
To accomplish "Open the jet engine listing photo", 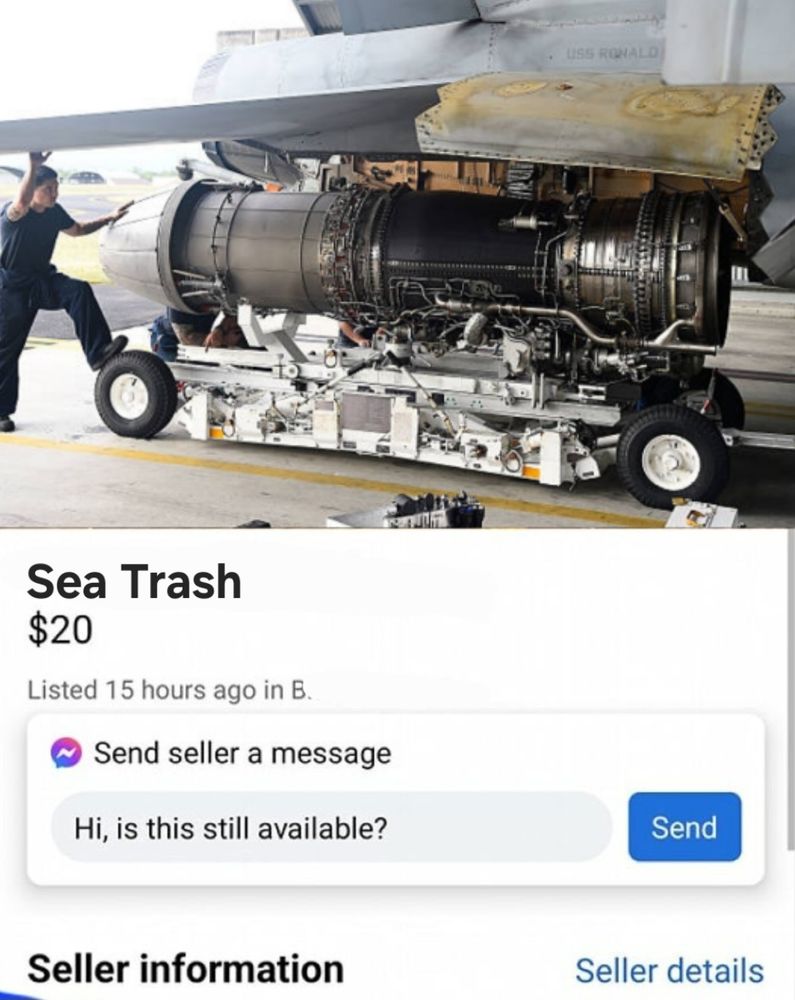I will [397, 264].
